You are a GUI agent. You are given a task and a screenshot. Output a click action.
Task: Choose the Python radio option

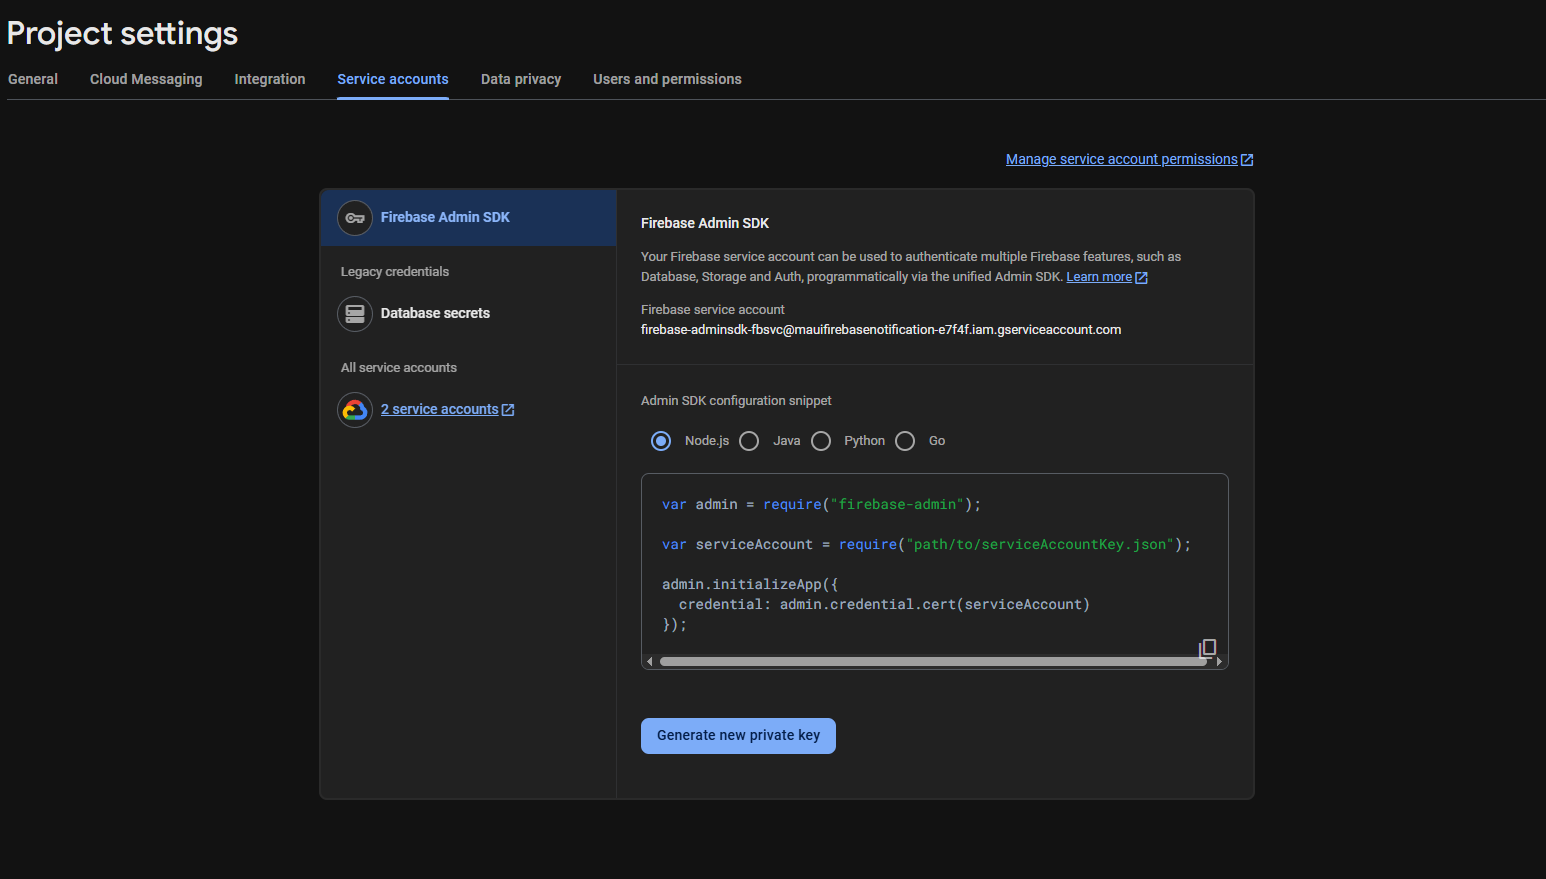(x=821, y=441)
